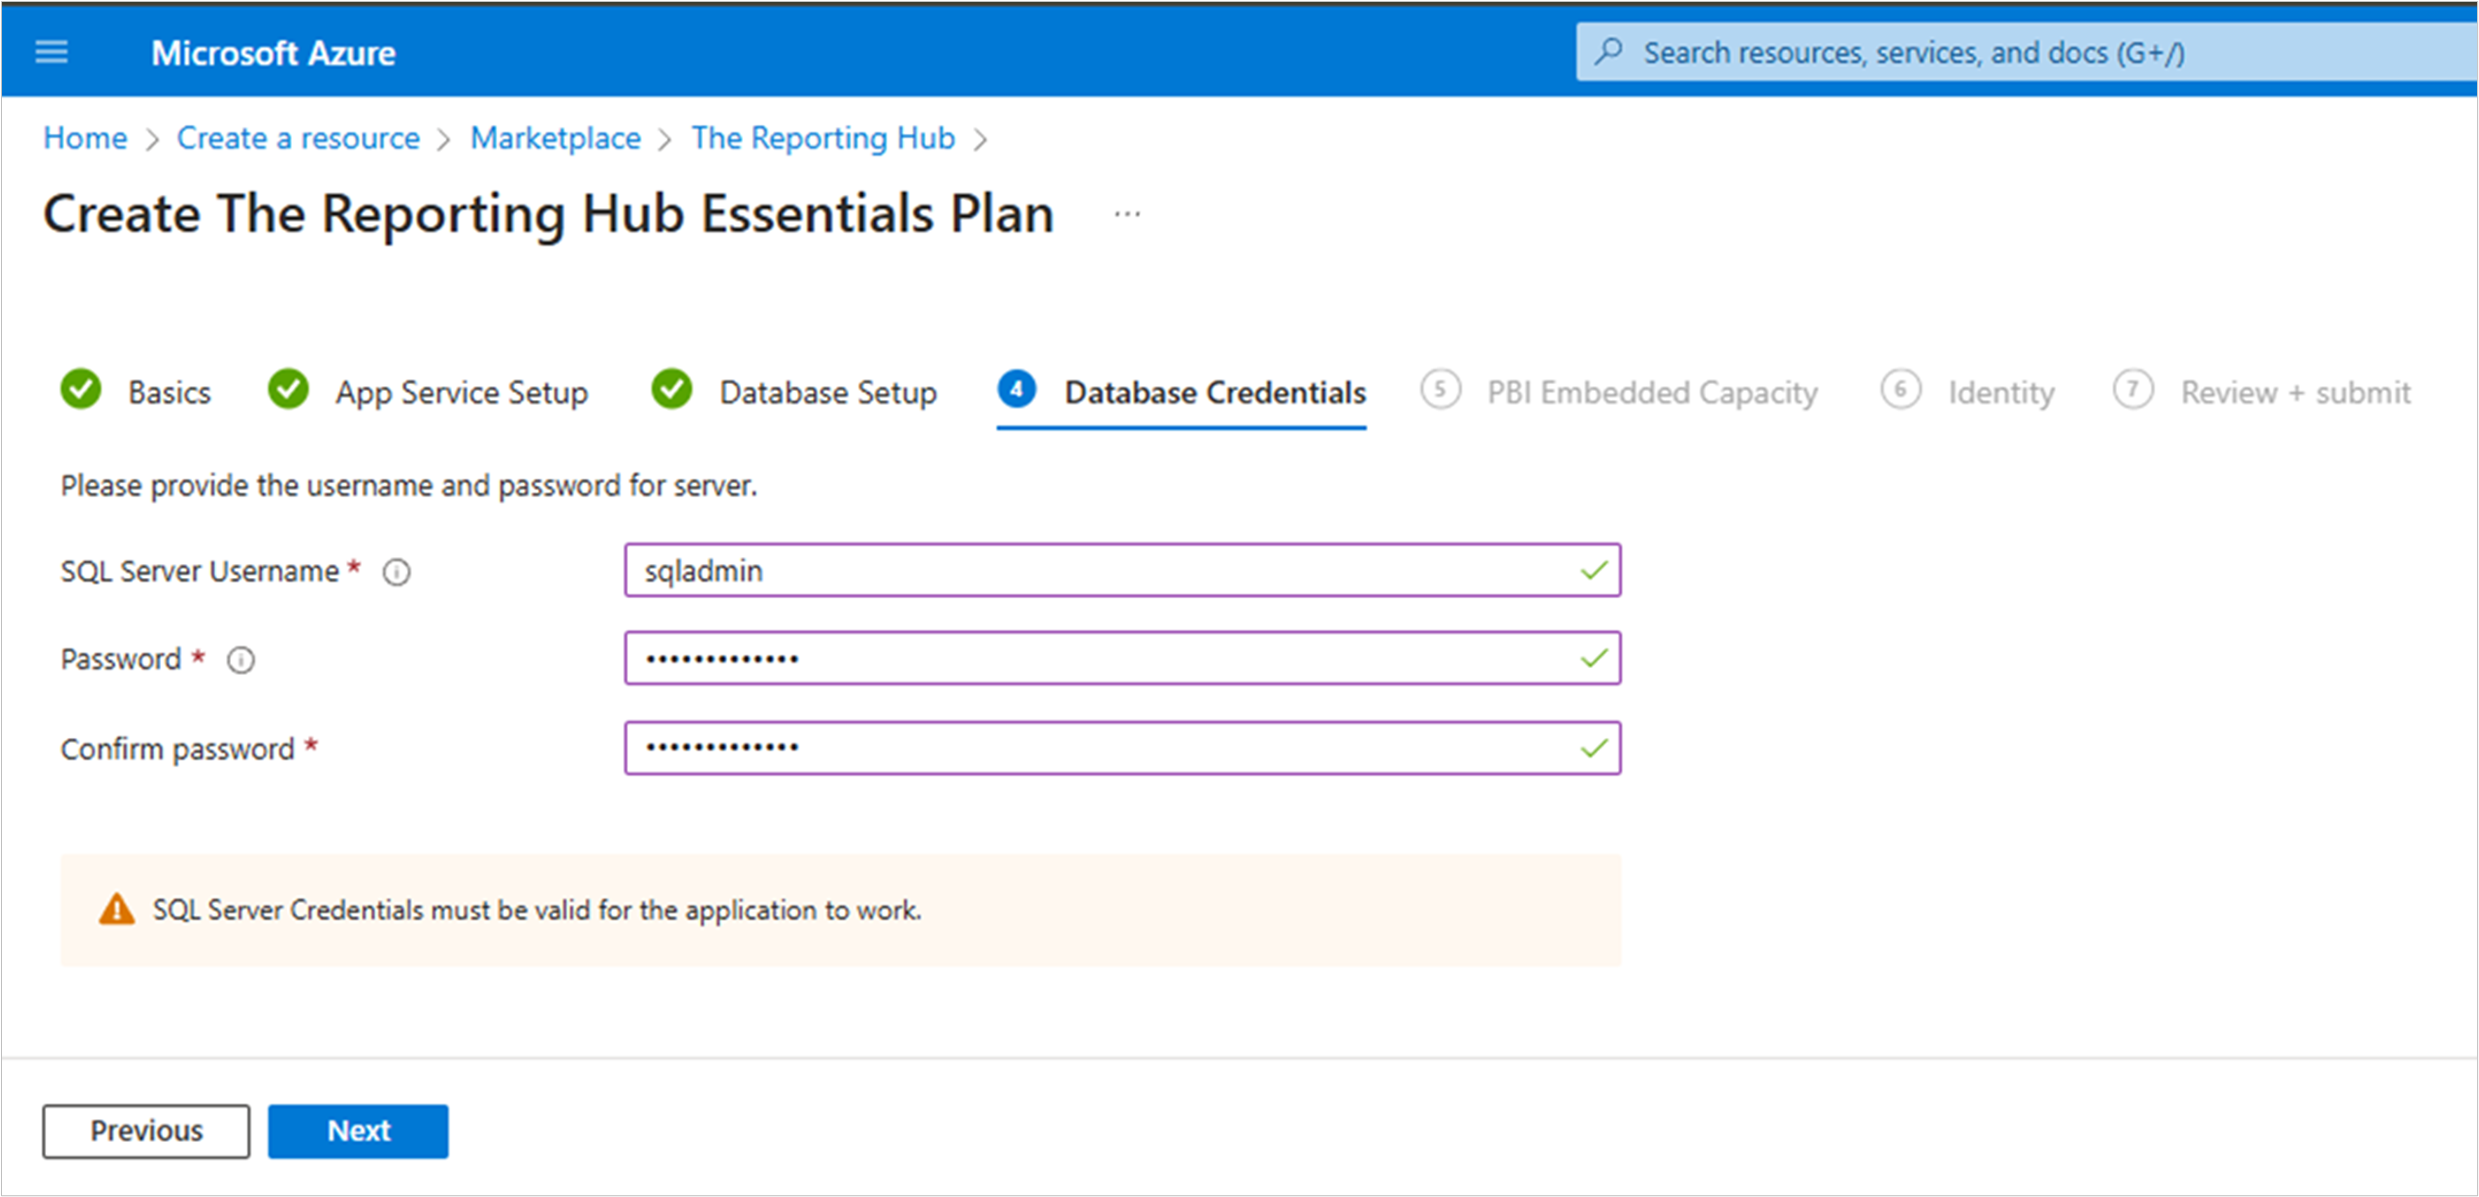Screen dimensions: 2479x1197
Task: Navigate to Home breadcrumb link
Action: point(85,138)
